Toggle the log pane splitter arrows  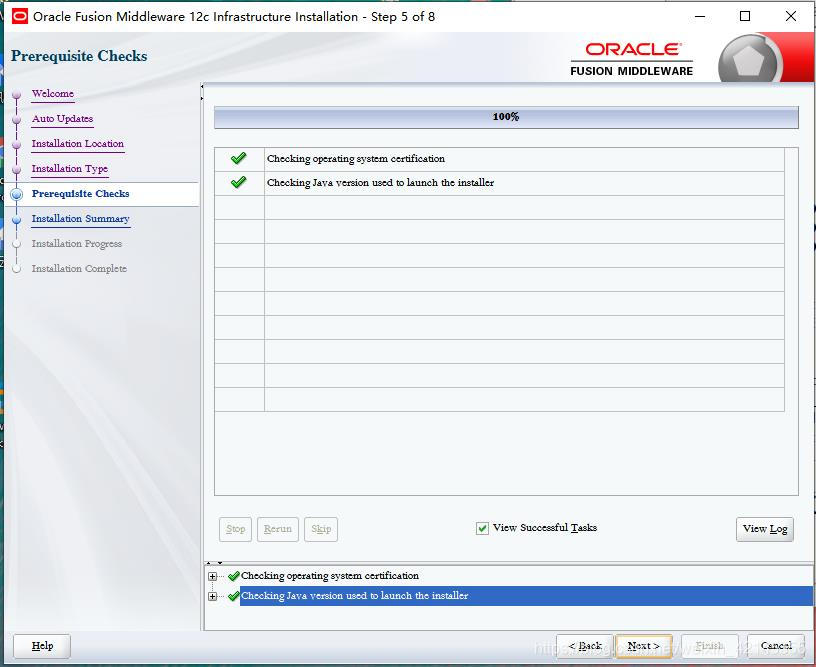214,562
